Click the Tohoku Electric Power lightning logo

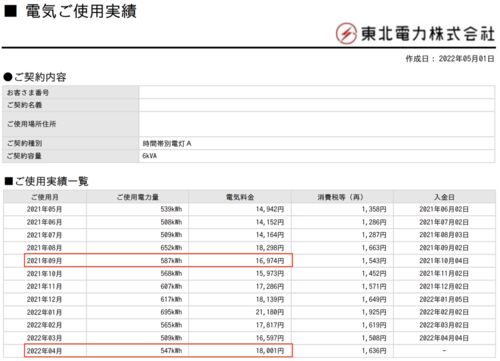point(346,33)
